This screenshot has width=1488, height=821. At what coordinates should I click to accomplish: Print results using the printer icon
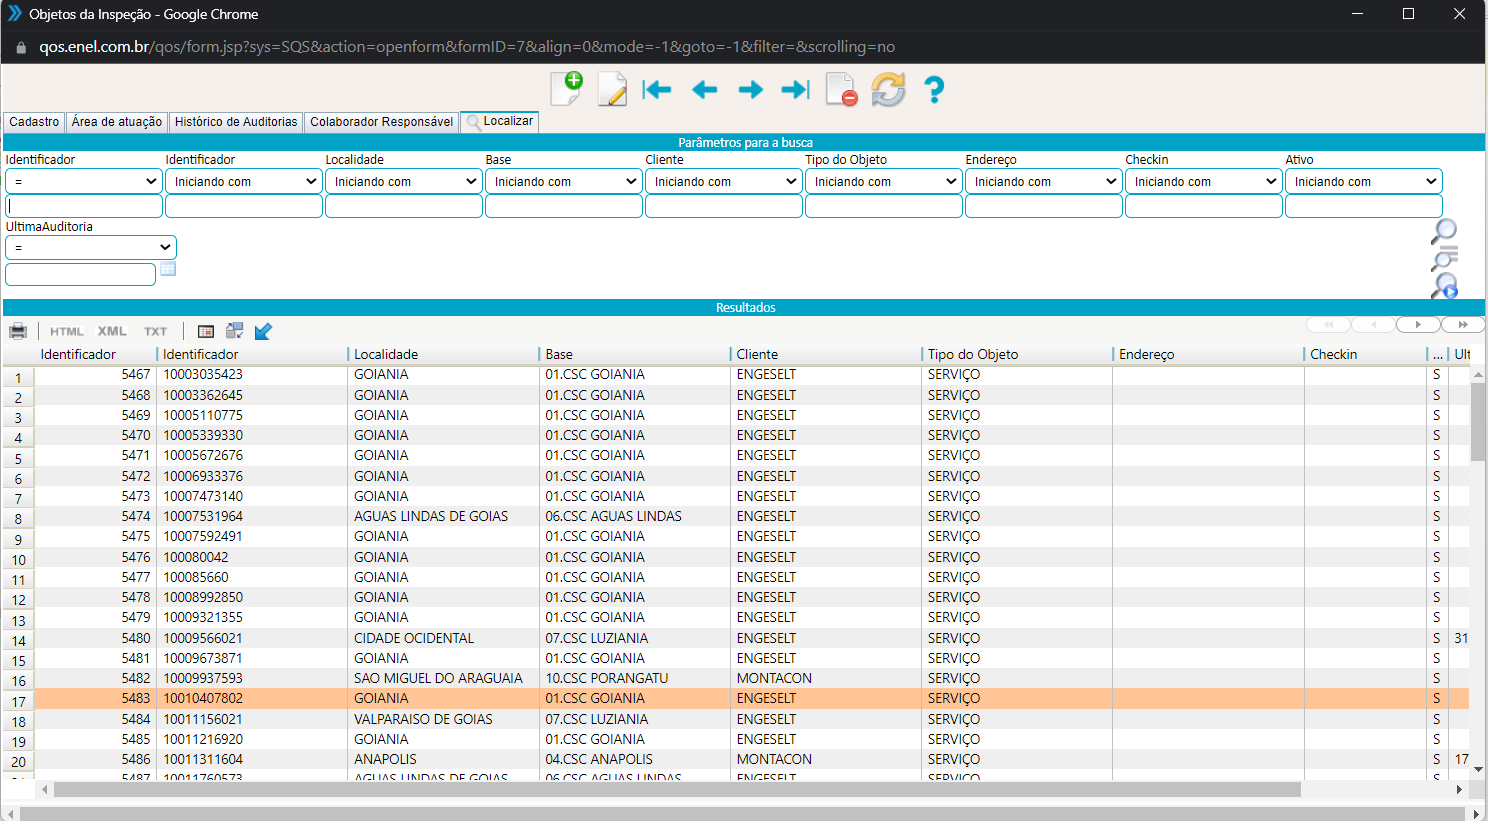pyautogui.click(x=18, y=331)
